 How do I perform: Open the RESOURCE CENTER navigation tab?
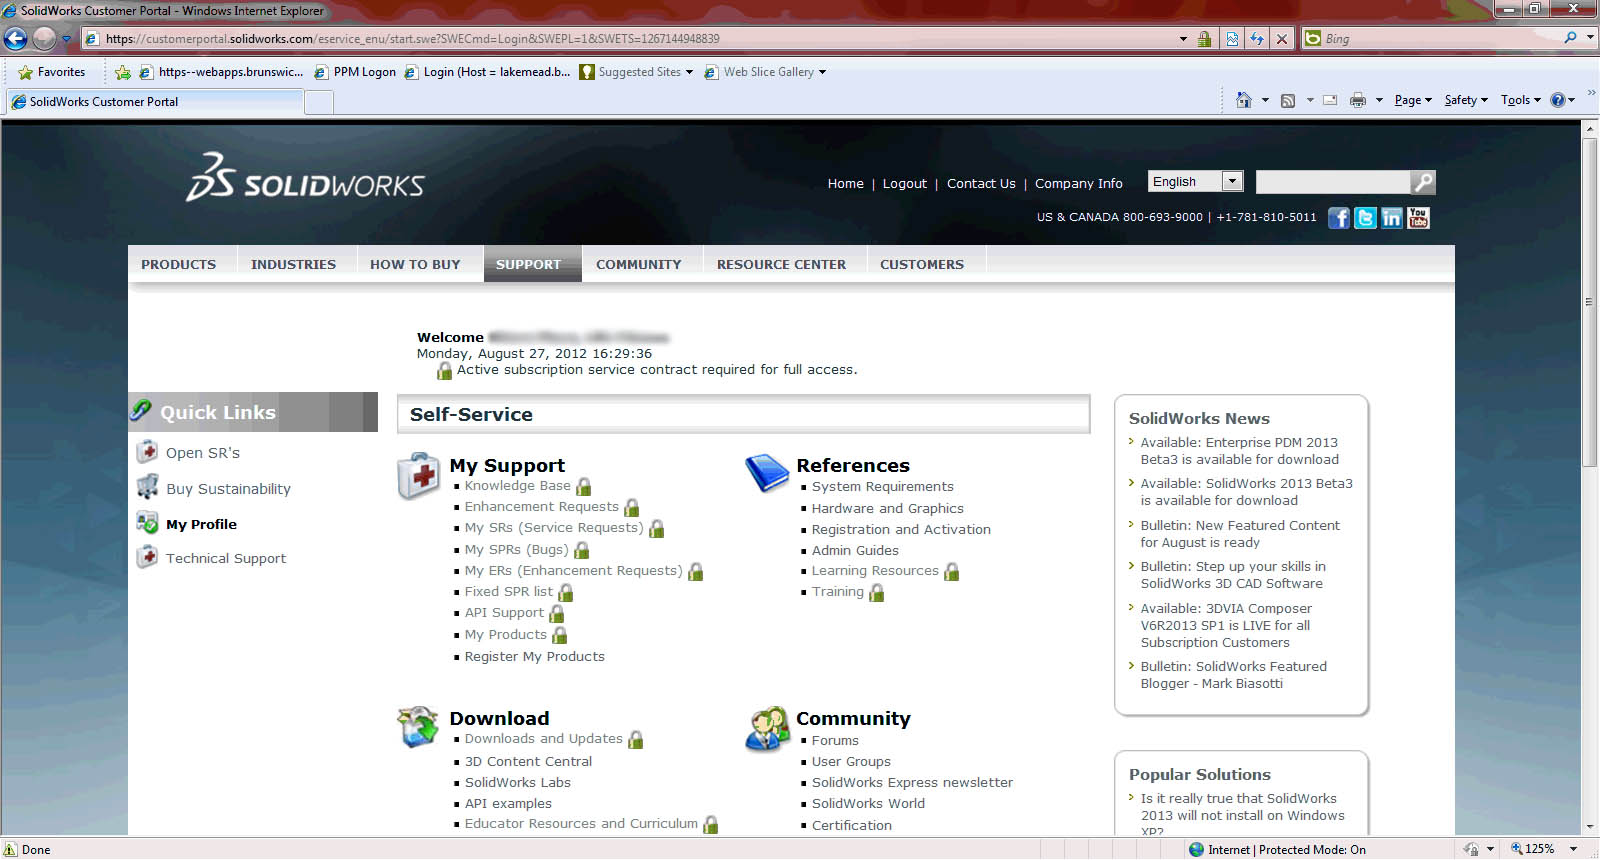click(x=781, y=264)
